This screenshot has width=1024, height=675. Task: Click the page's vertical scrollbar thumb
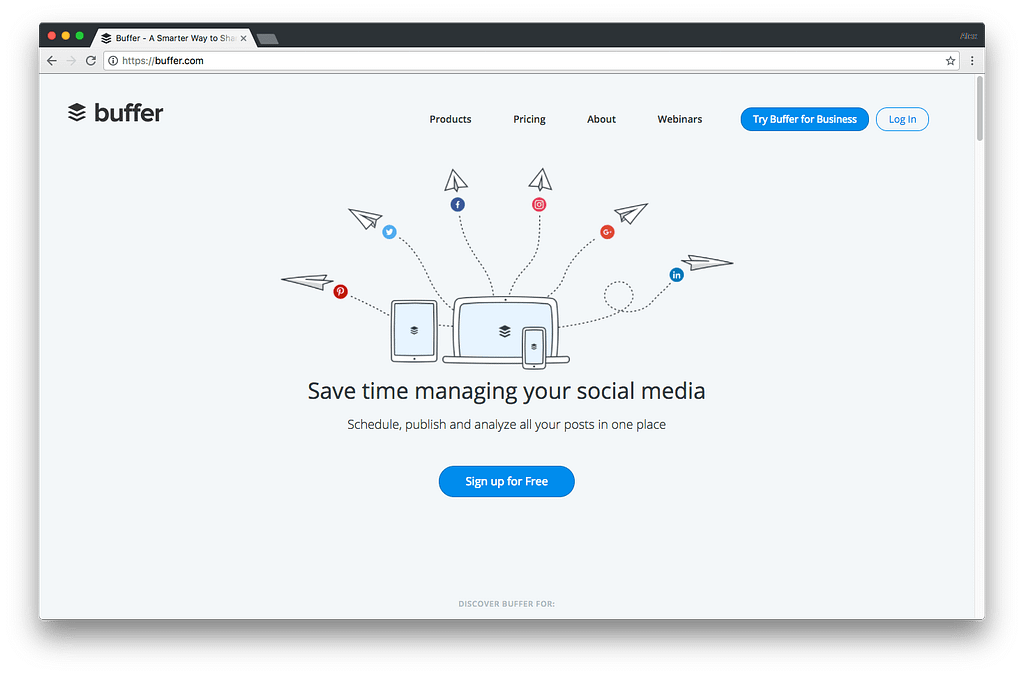pos(980,108)
